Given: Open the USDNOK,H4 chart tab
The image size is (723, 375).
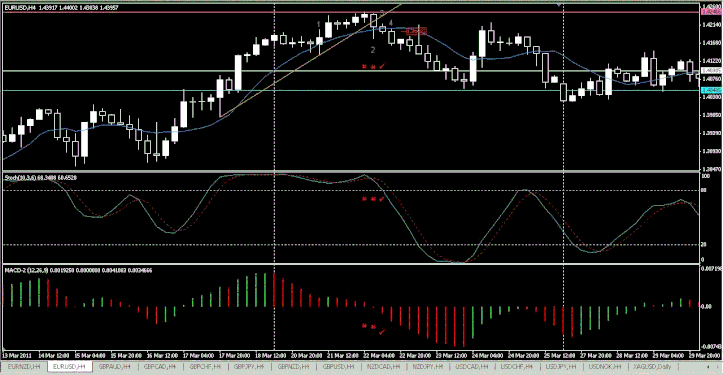Looking at the screenshot, I should pos(604,367).
